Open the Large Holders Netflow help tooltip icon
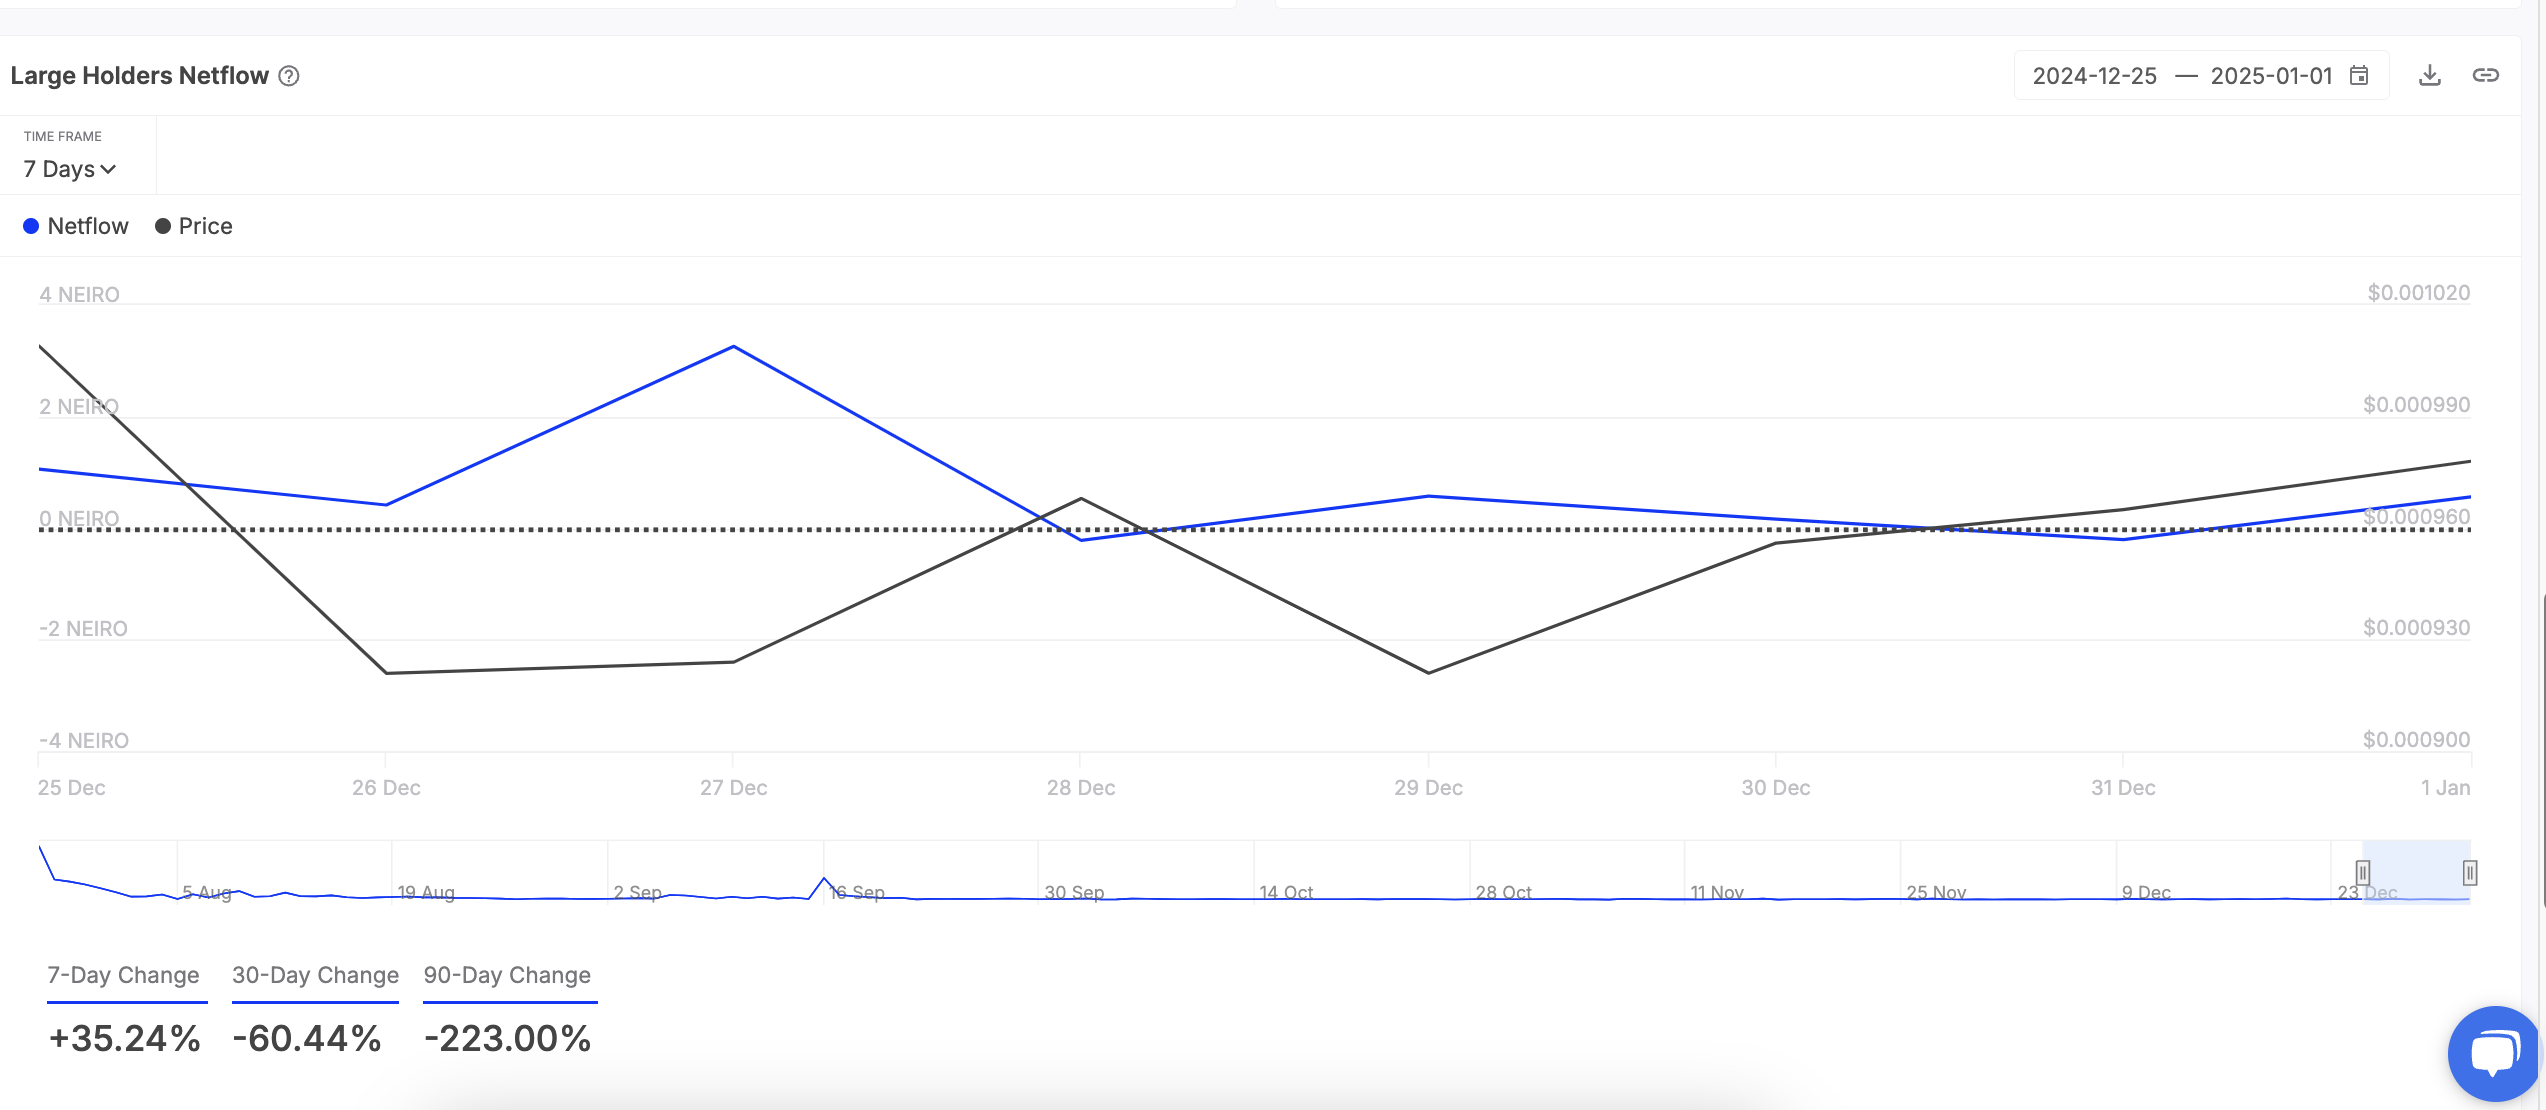 [x=289, y=76]
